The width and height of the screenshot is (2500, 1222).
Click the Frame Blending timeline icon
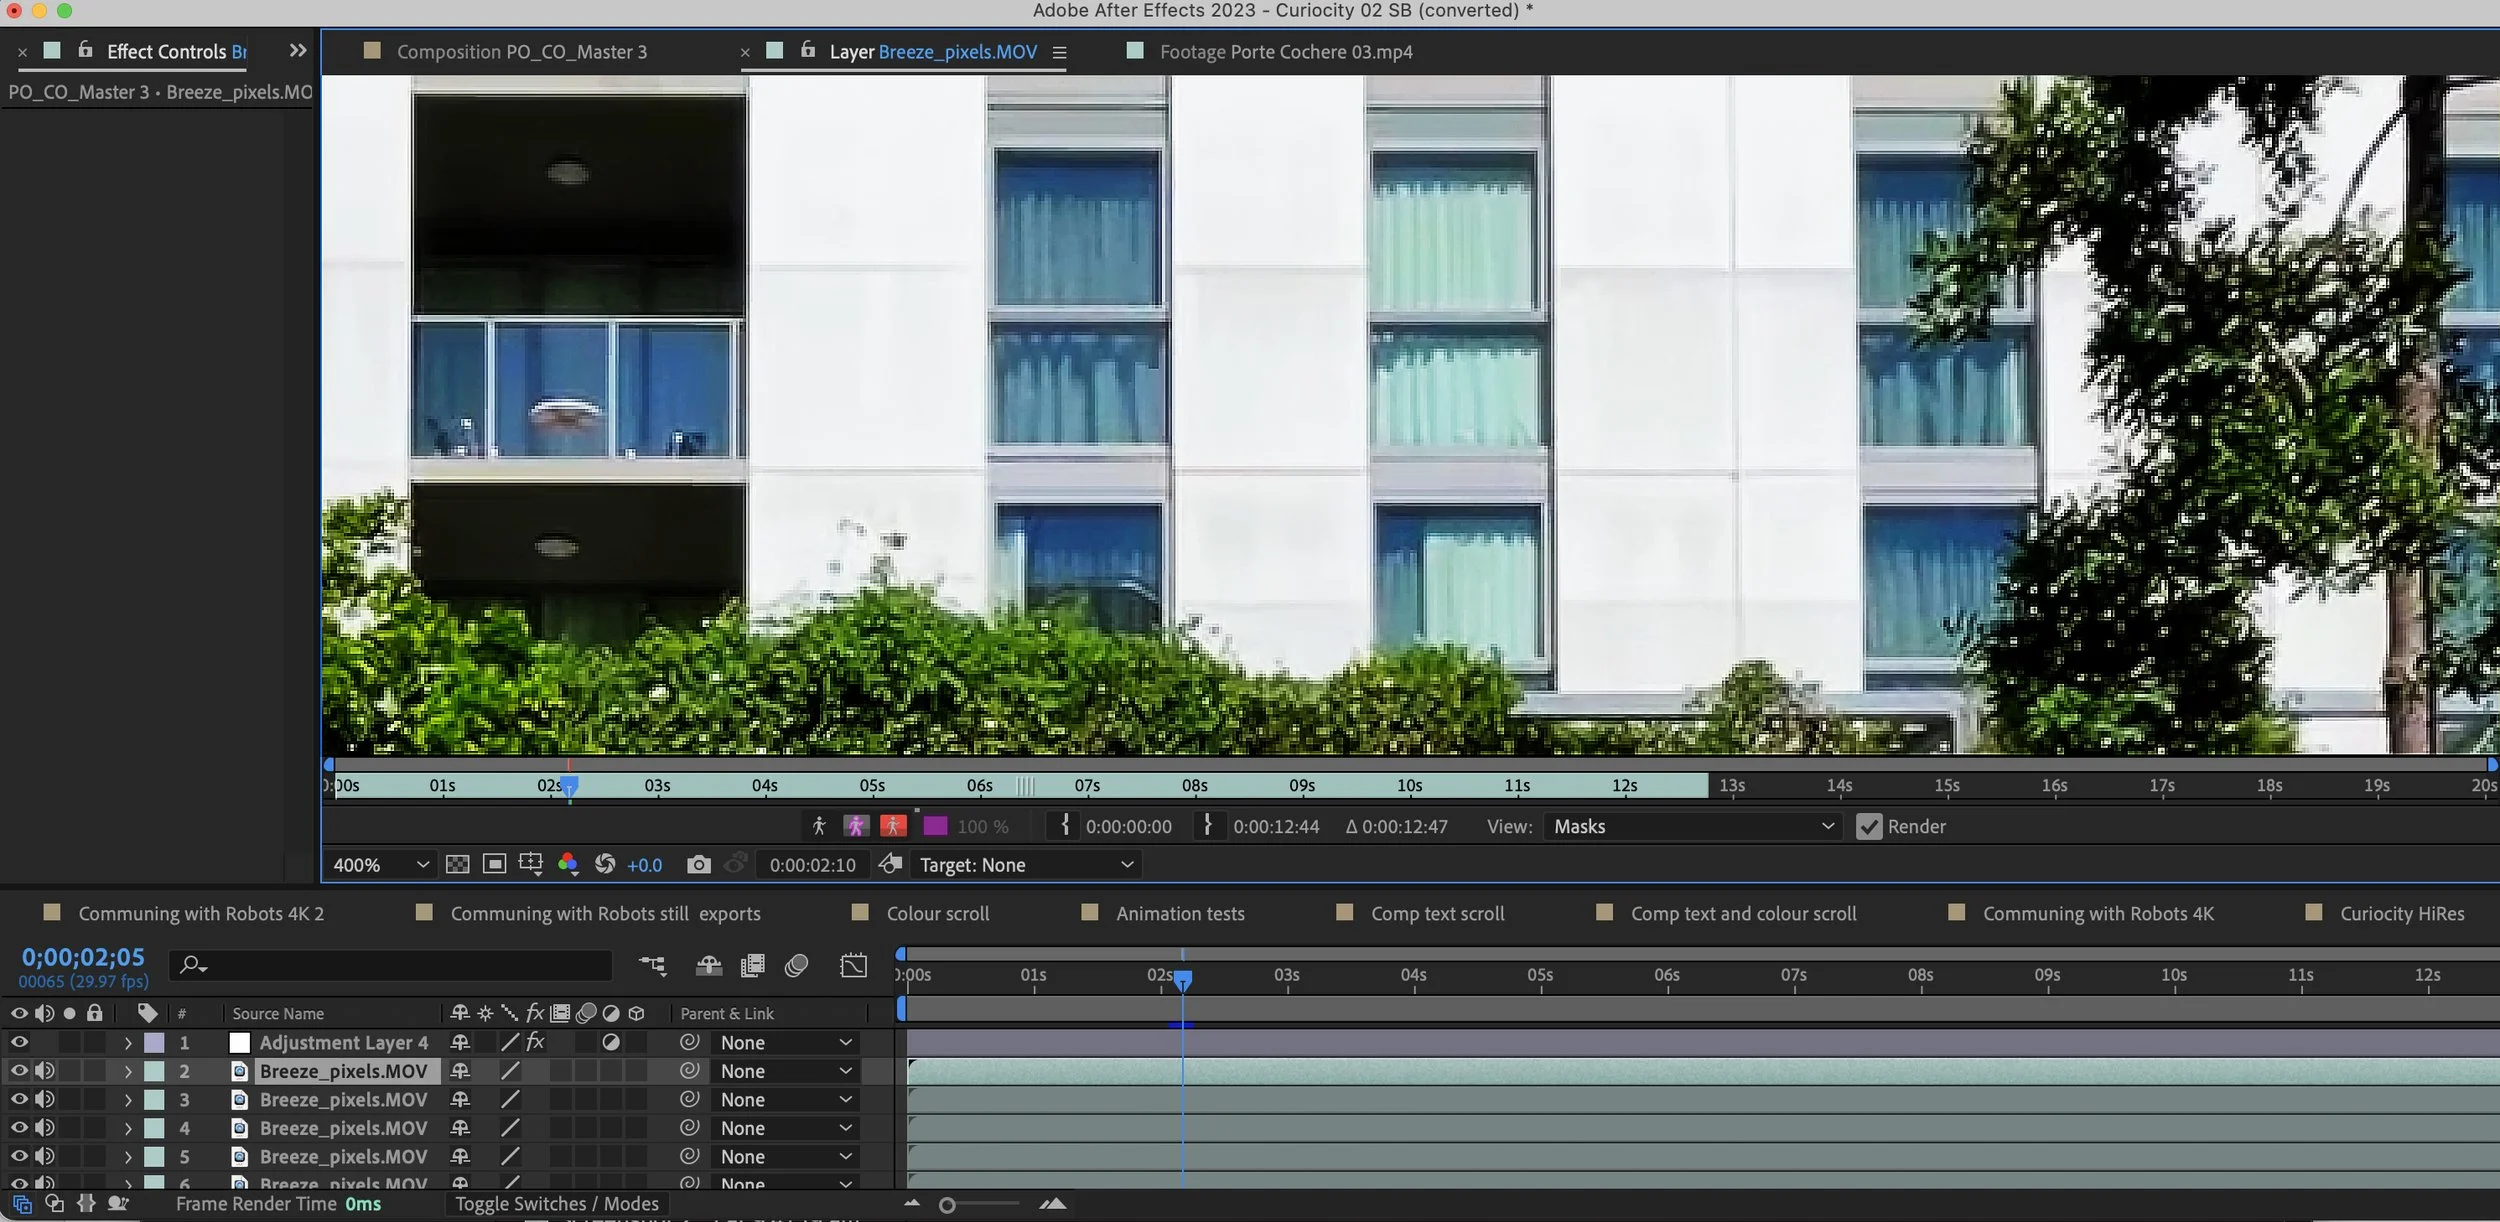(752, 966)
